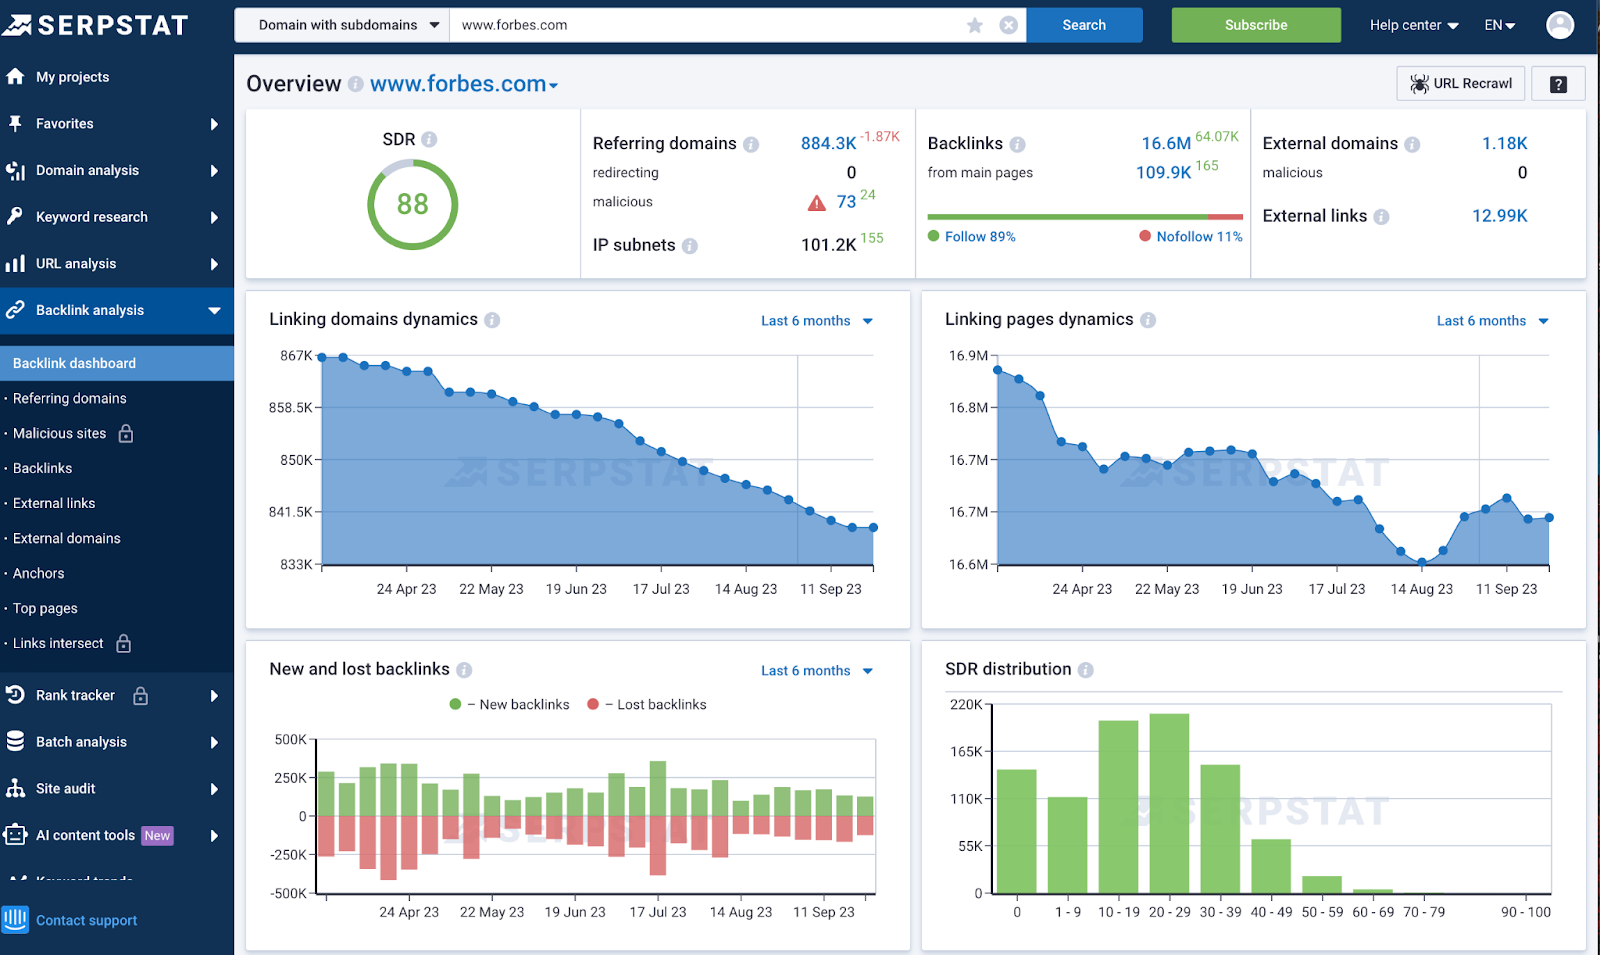The image size is (1600, 955).
Task: Open the Batch analysis tool
Action: (80, 741)
